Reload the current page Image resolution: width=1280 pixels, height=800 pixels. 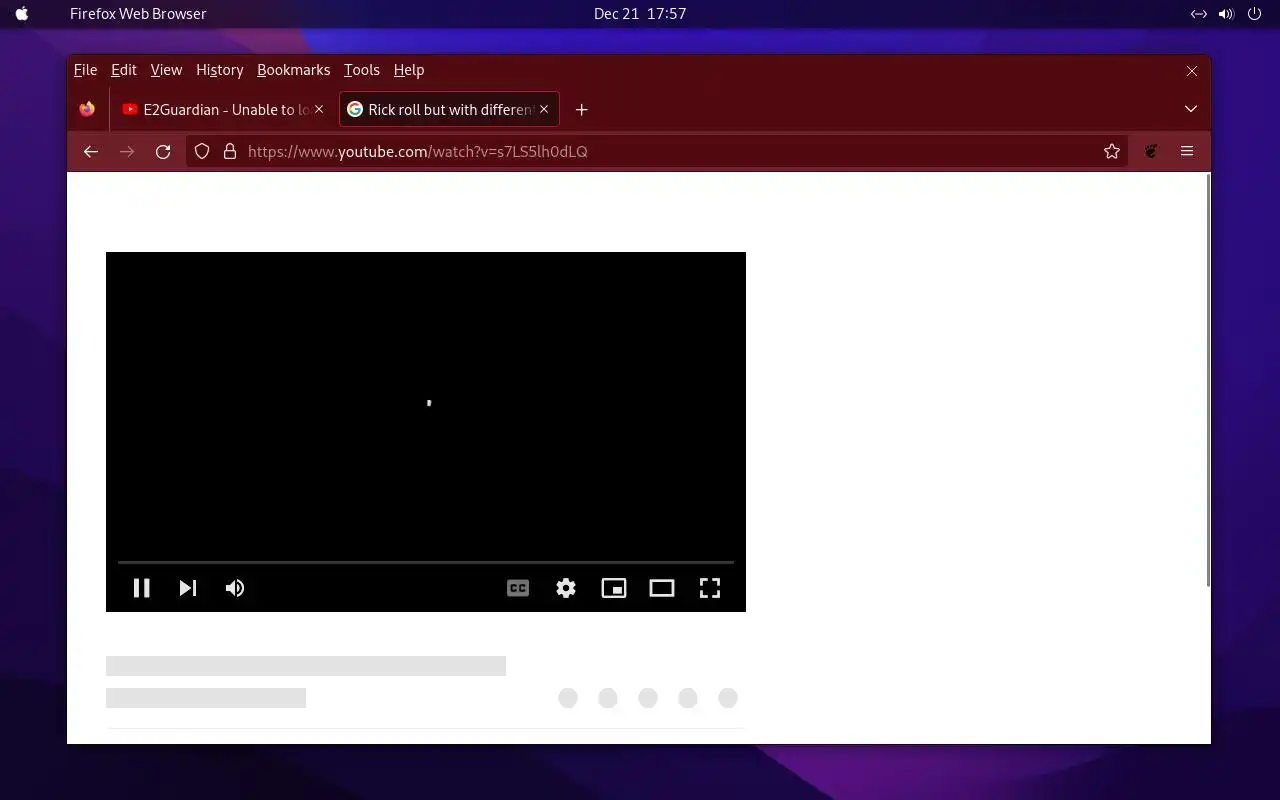point(163,152)
